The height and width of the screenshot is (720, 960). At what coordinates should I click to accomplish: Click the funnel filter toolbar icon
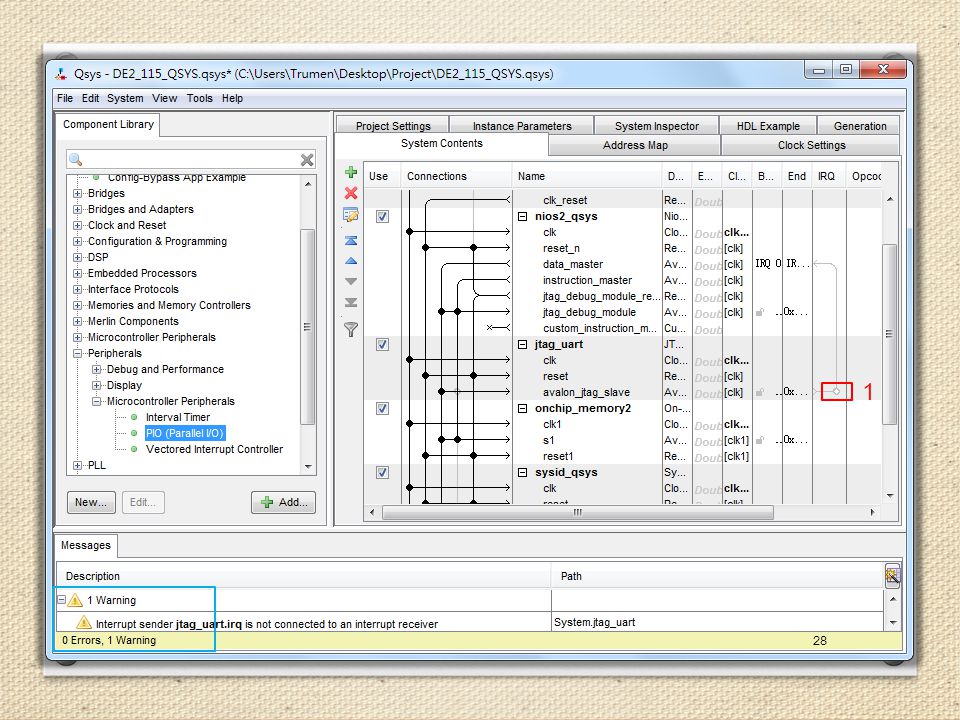point(351,329)
